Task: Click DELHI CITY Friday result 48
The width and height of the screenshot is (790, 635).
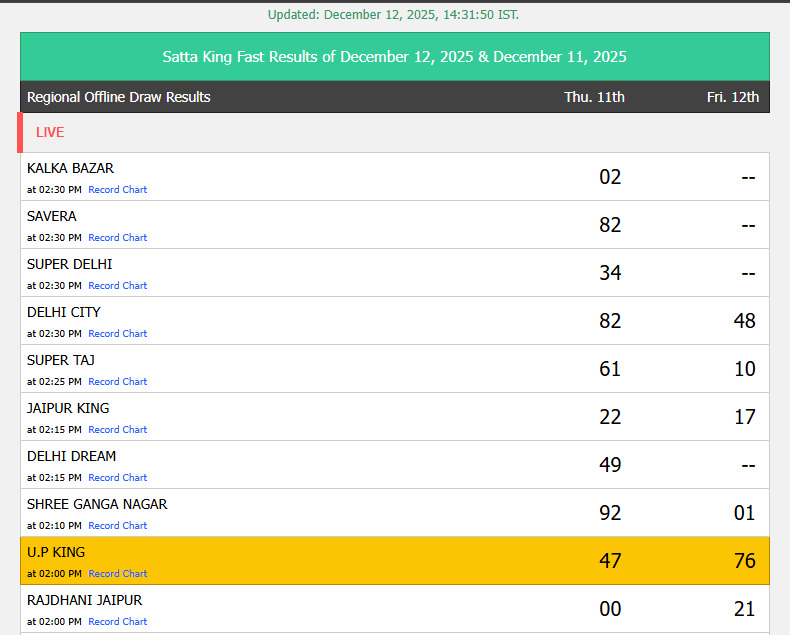Action: point(744,321)
